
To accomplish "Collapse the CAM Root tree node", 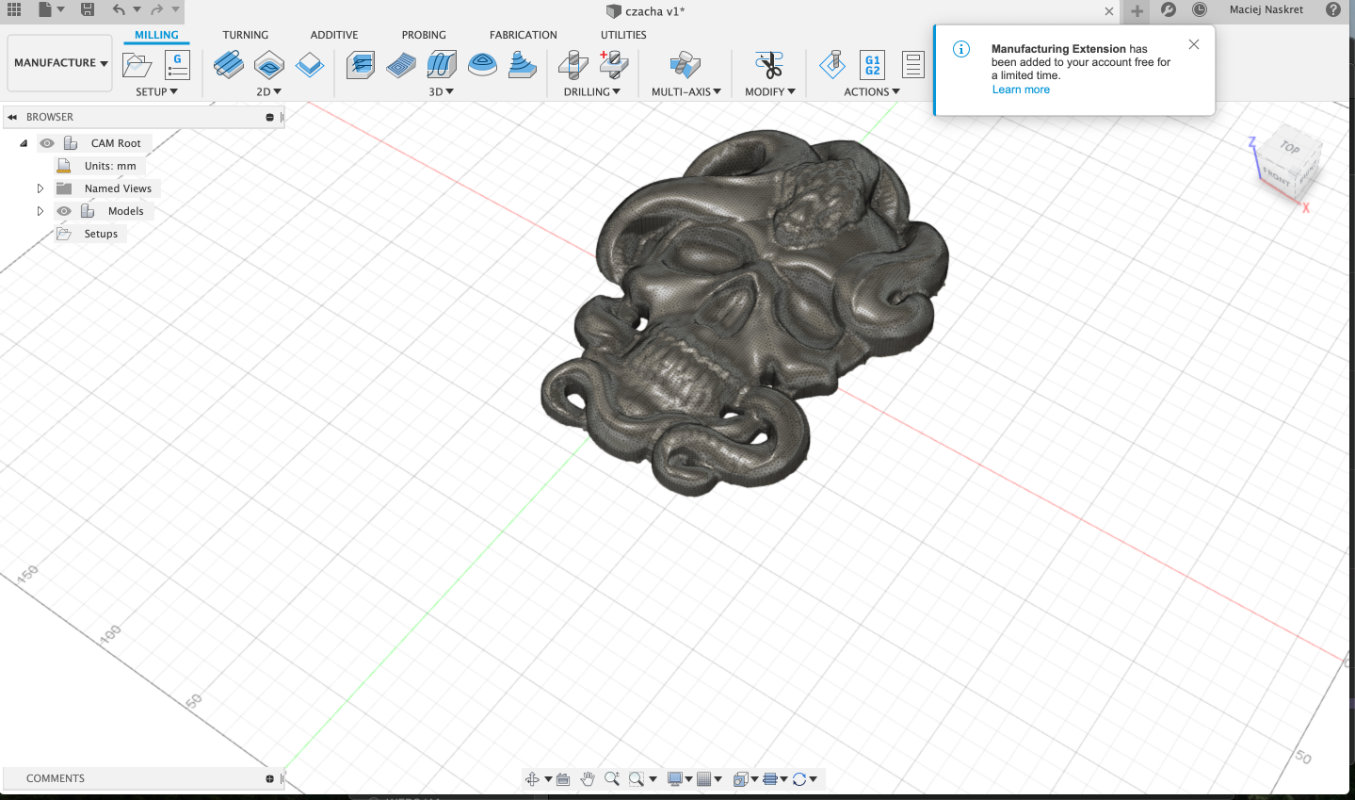I will 23,143.
